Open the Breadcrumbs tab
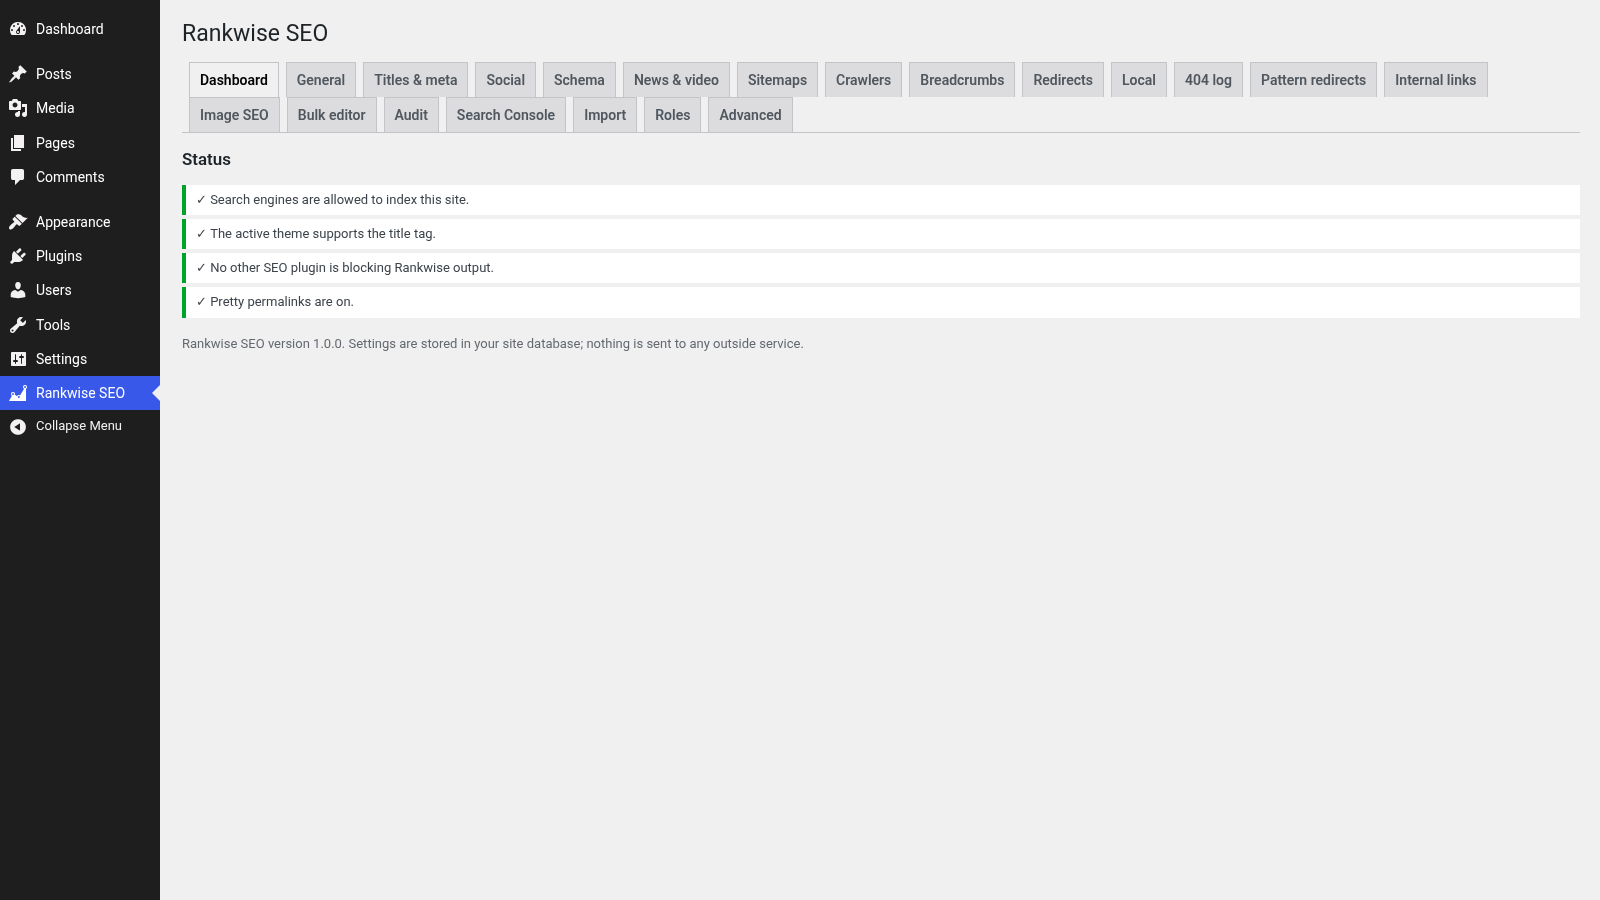This screenshot has width=1600, height=900. [x=962, y=80]
